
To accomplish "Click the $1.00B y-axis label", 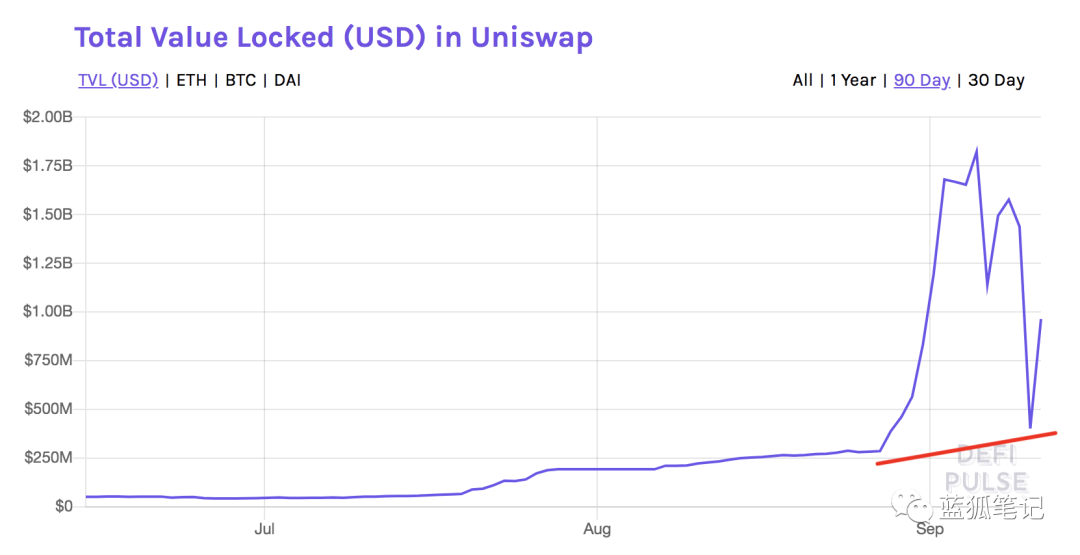I will (x=48, y=312).
